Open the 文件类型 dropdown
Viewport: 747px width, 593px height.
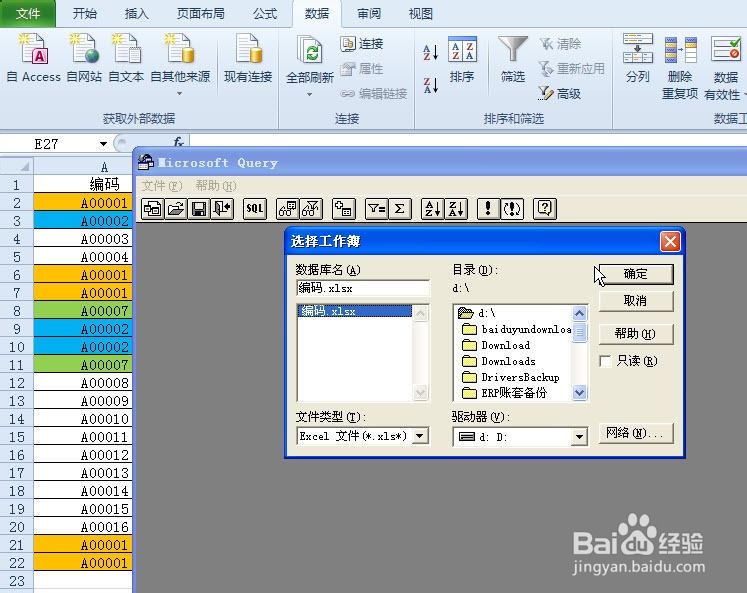point(420,436)
